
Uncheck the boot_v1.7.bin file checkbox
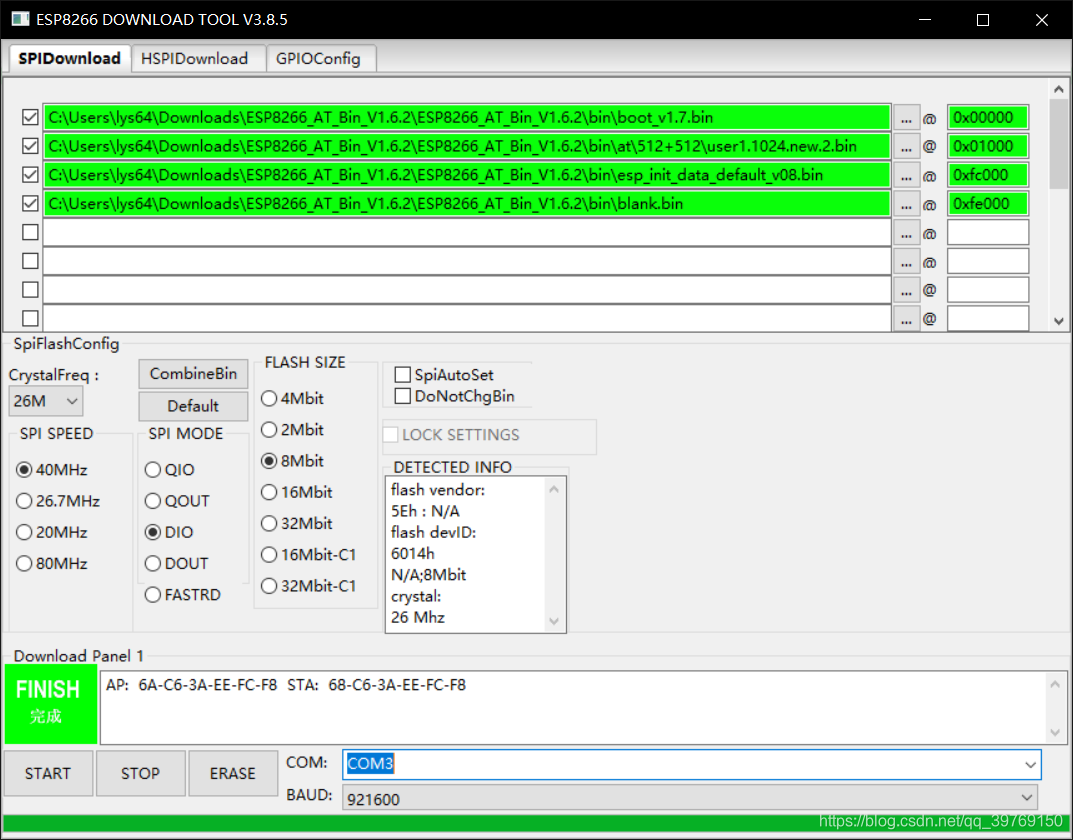[x=30, y=118]
